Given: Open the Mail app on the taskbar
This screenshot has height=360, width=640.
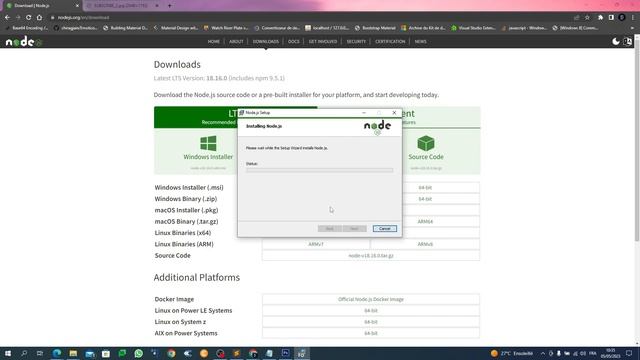Looking at the screenshot, I should click(x=90, y=353).
